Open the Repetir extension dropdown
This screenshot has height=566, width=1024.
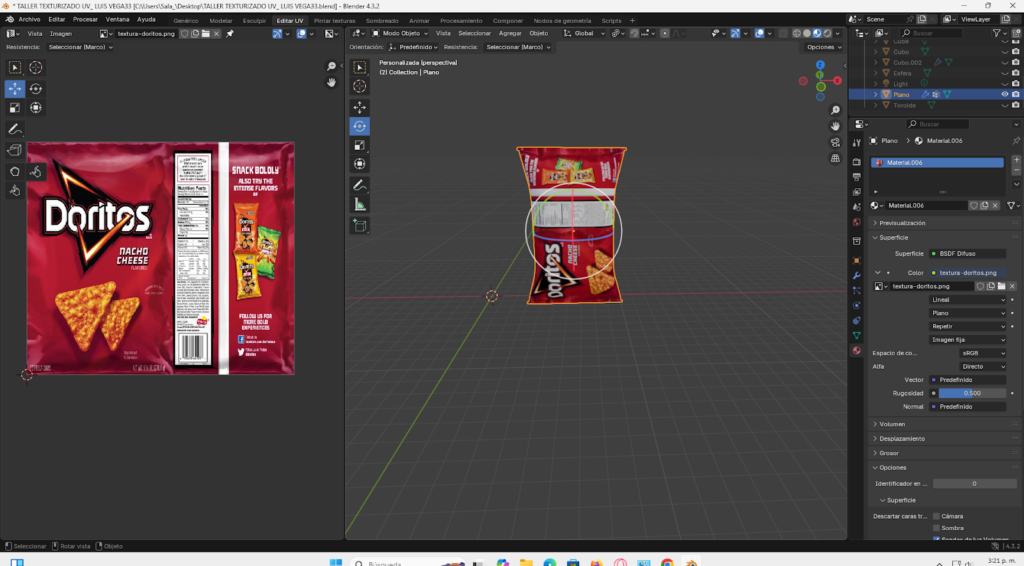click(x=968, y=326)
